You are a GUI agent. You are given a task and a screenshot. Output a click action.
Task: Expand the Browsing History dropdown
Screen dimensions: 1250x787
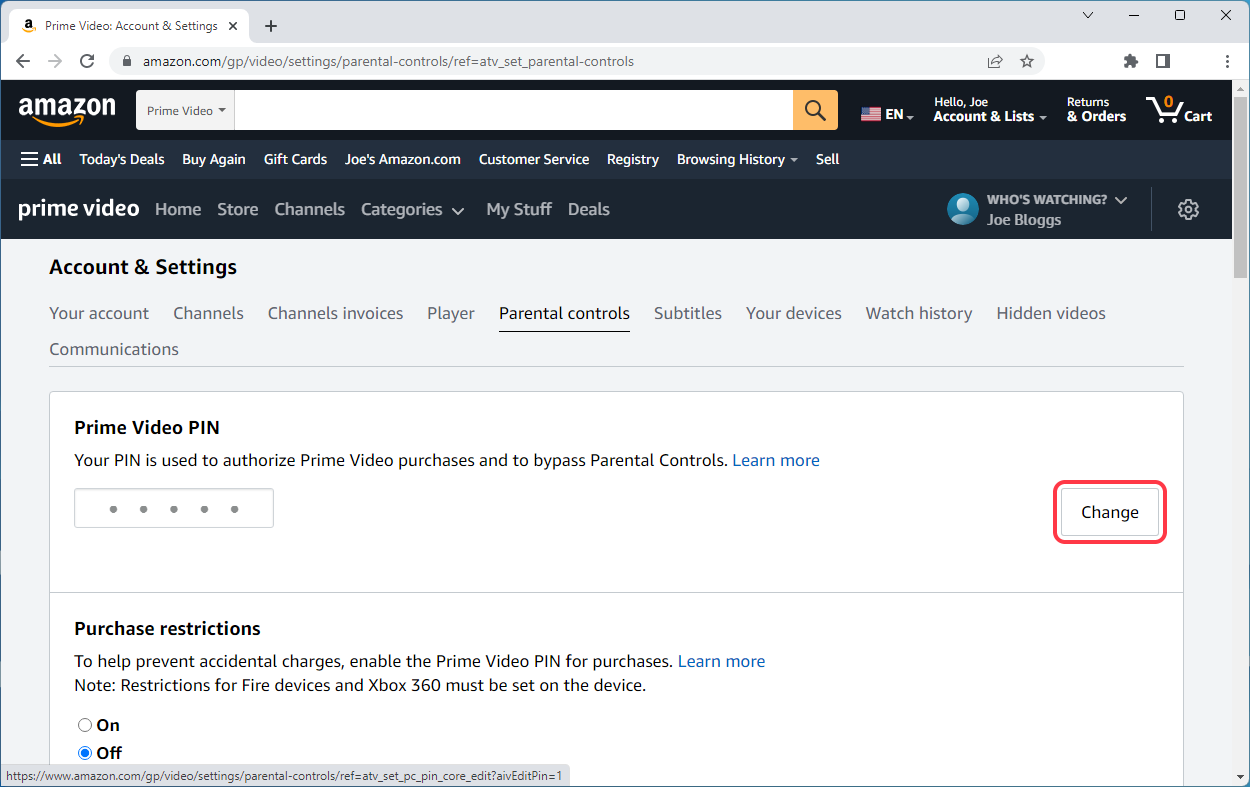tap(737, 159)
